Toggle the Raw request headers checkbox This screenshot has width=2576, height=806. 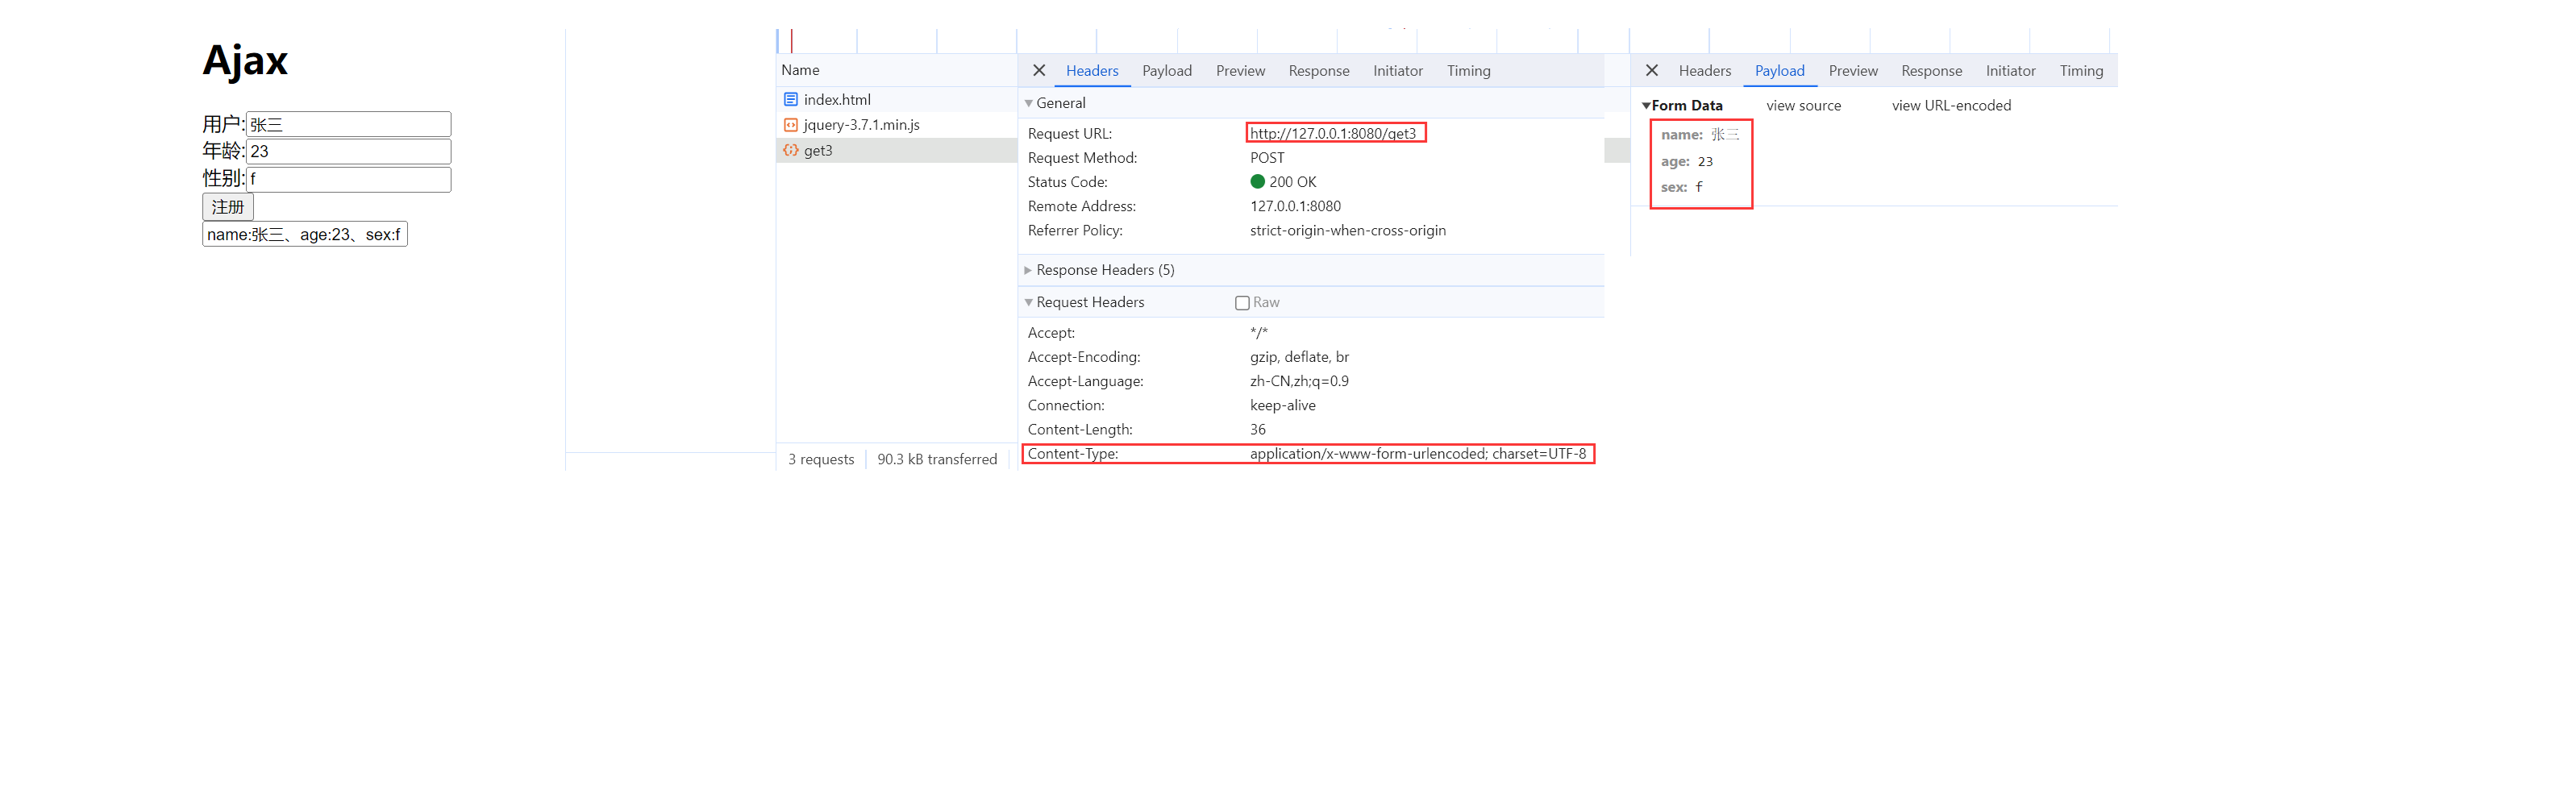pos(1242,303)
